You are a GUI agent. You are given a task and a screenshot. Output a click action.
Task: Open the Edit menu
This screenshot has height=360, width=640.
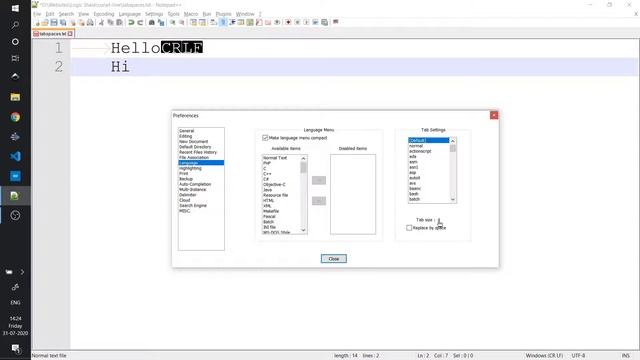[50, 14]
